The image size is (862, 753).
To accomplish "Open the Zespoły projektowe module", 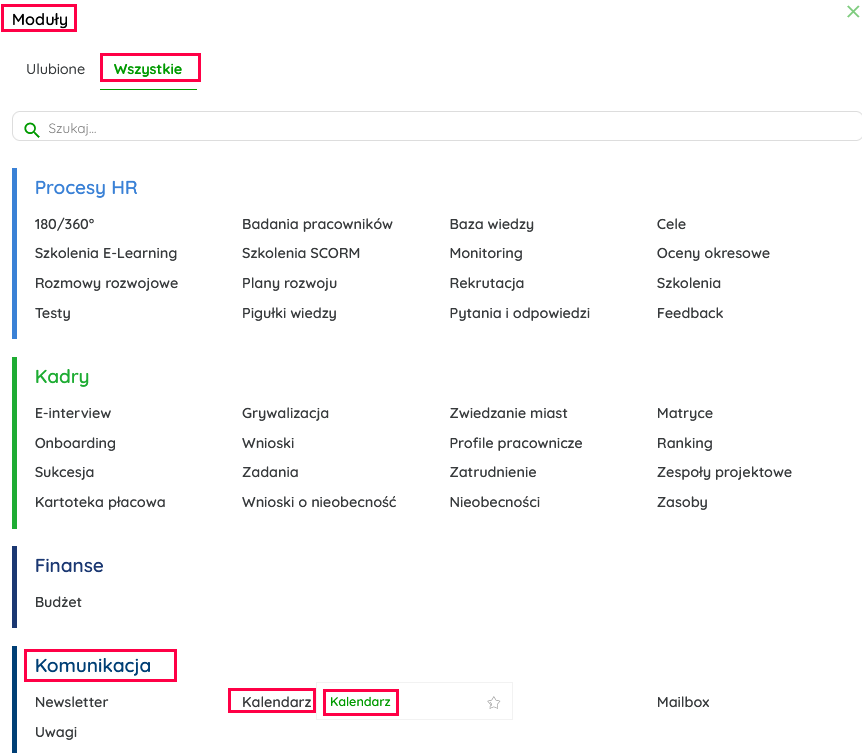I will click(724, 472).
